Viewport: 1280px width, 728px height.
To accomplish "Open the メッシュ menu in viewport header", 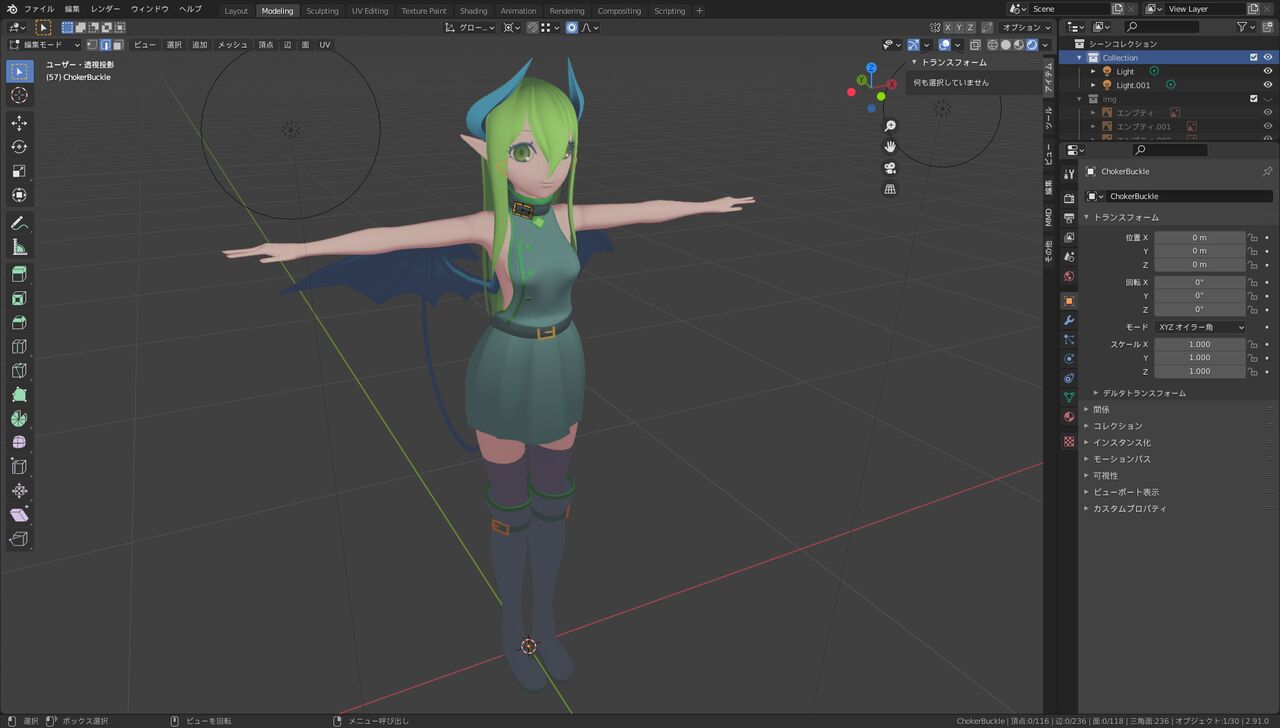I will (x=232, y=45).
